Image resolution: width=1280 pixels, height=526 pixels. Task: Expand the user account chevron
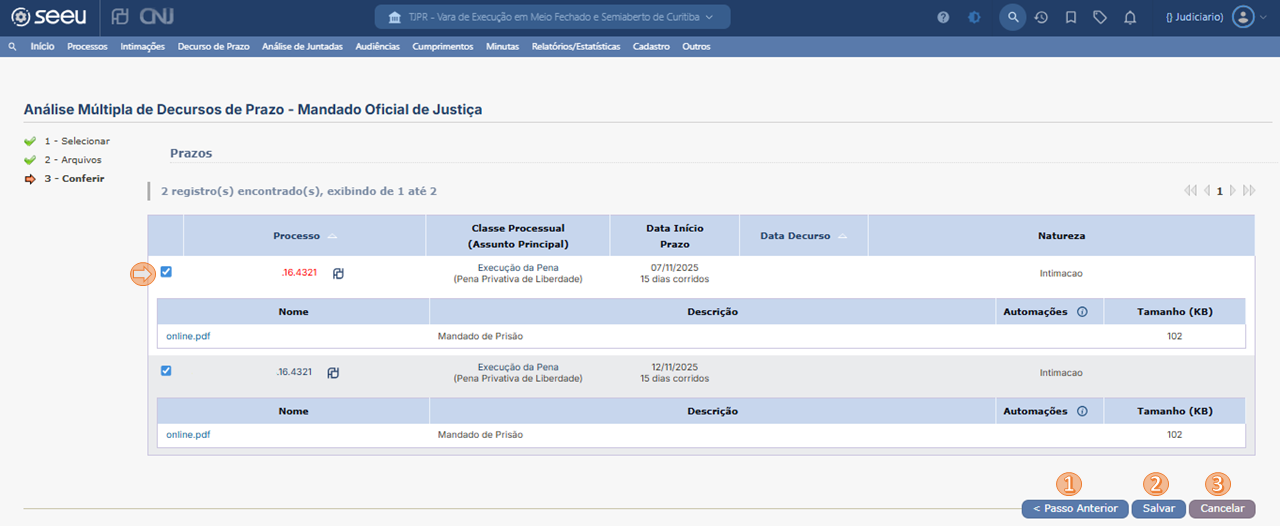click(x=1263, y=18)
